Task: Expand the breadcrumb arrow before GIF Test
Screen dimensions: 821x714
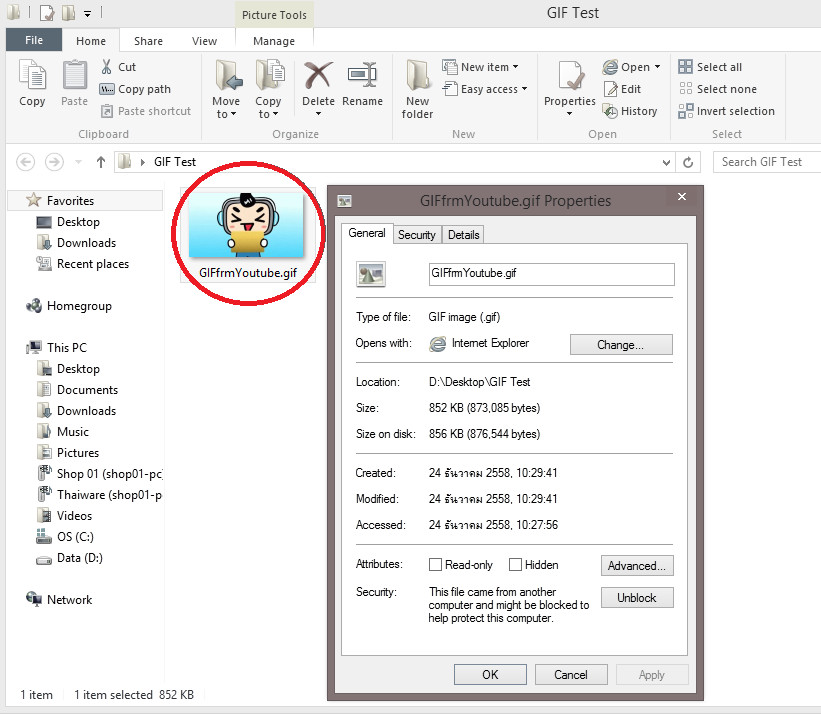Action: point(142,162)
